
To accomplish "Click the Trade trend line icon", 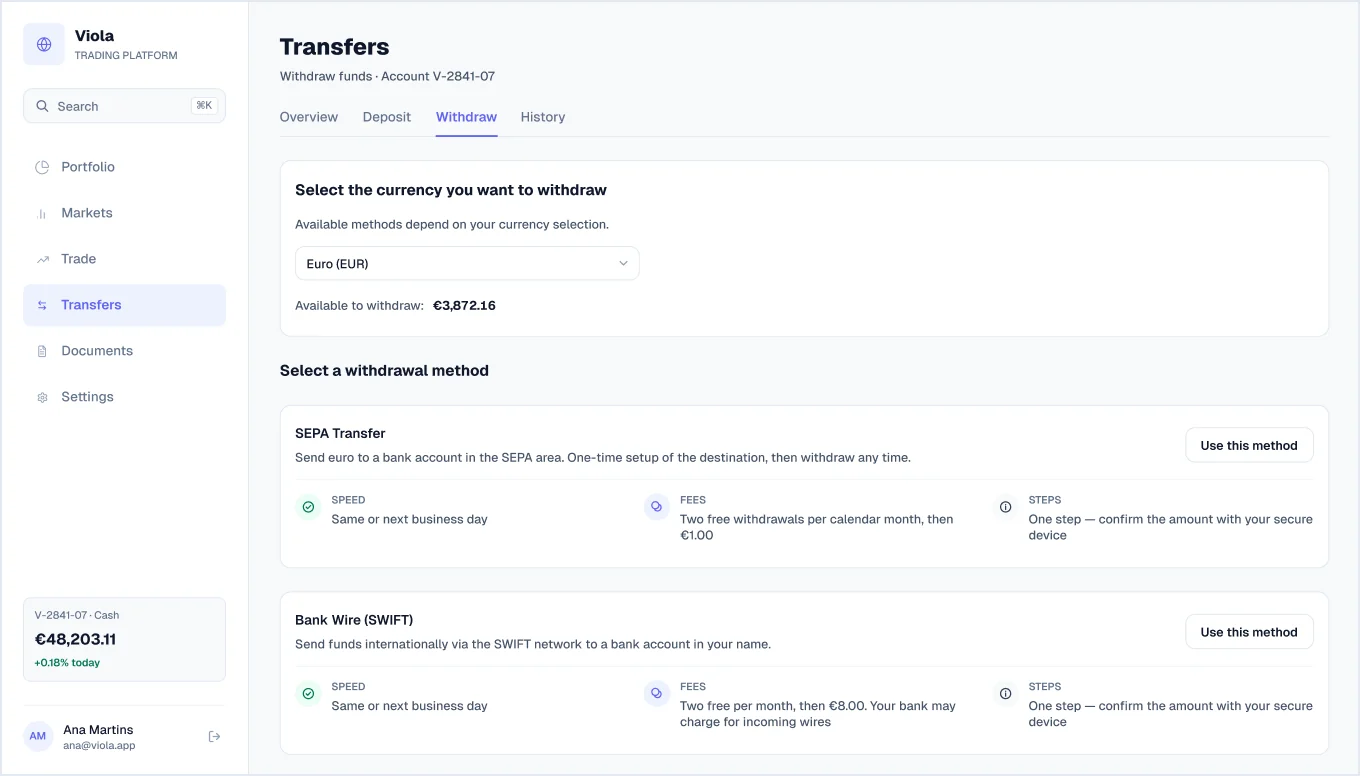I will click(x=42, y=259).
